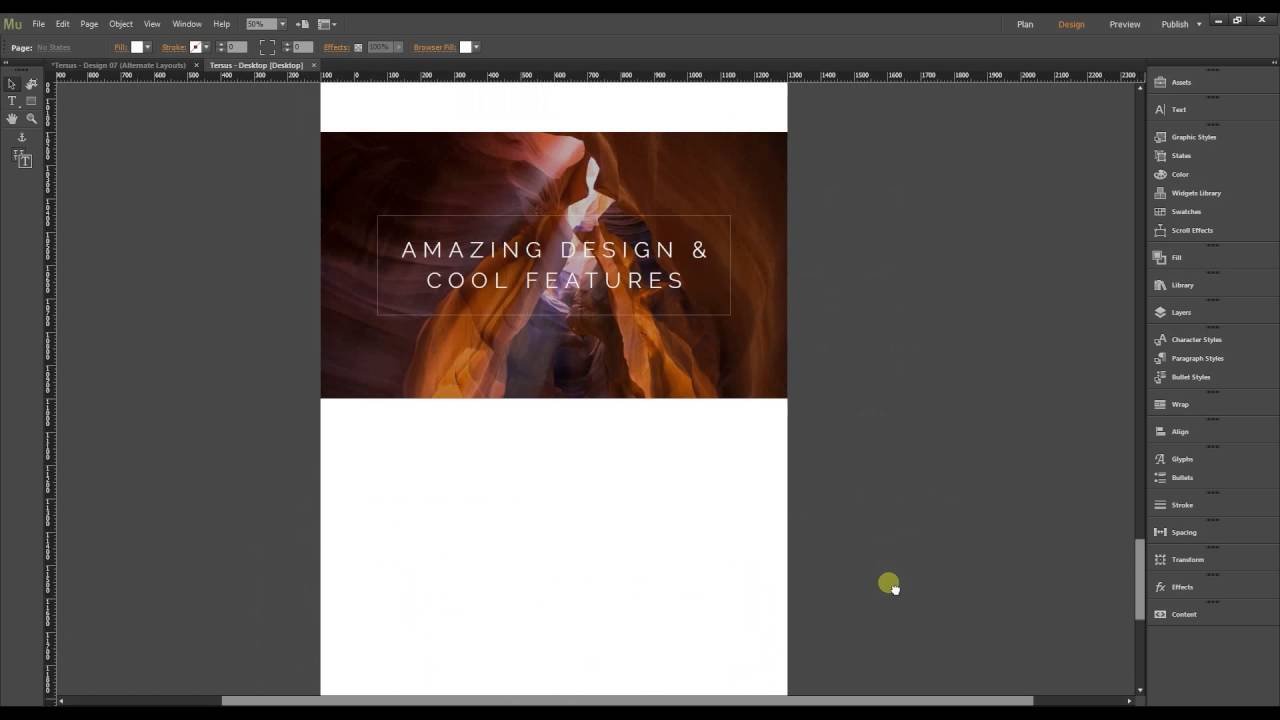This screenshot has height=720, width=1280.
Task: Click the Adobe Muse Mu logo
Action: [12, 24]
